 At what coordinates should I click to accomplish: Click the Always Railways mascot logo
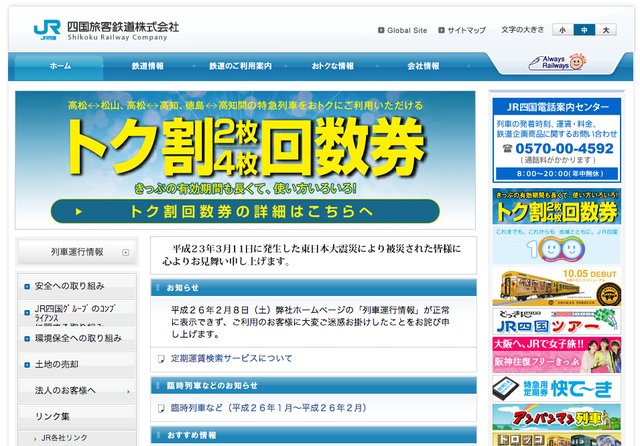pyautogui.click(x=557, y=63)
